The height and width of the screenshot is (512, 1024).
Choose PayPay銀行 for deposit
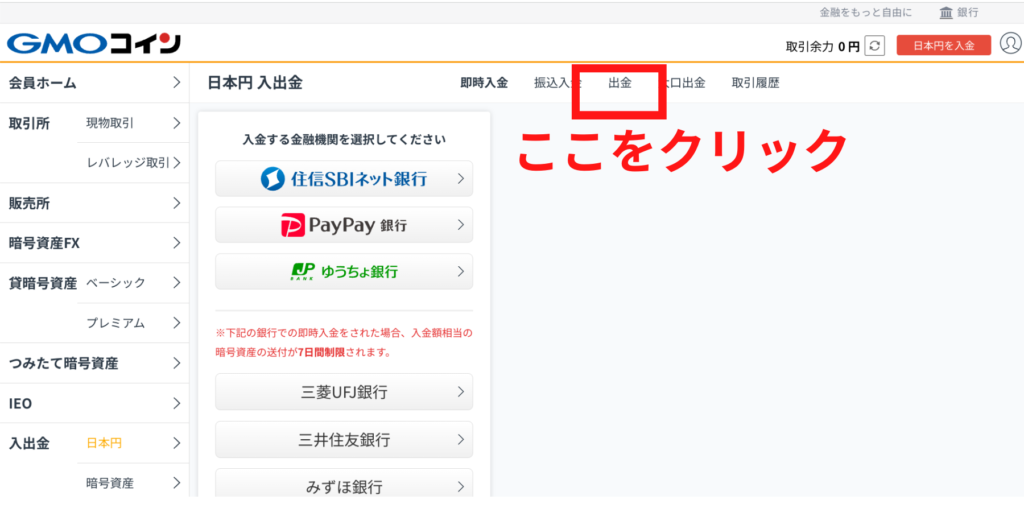(x=344, y=225)
